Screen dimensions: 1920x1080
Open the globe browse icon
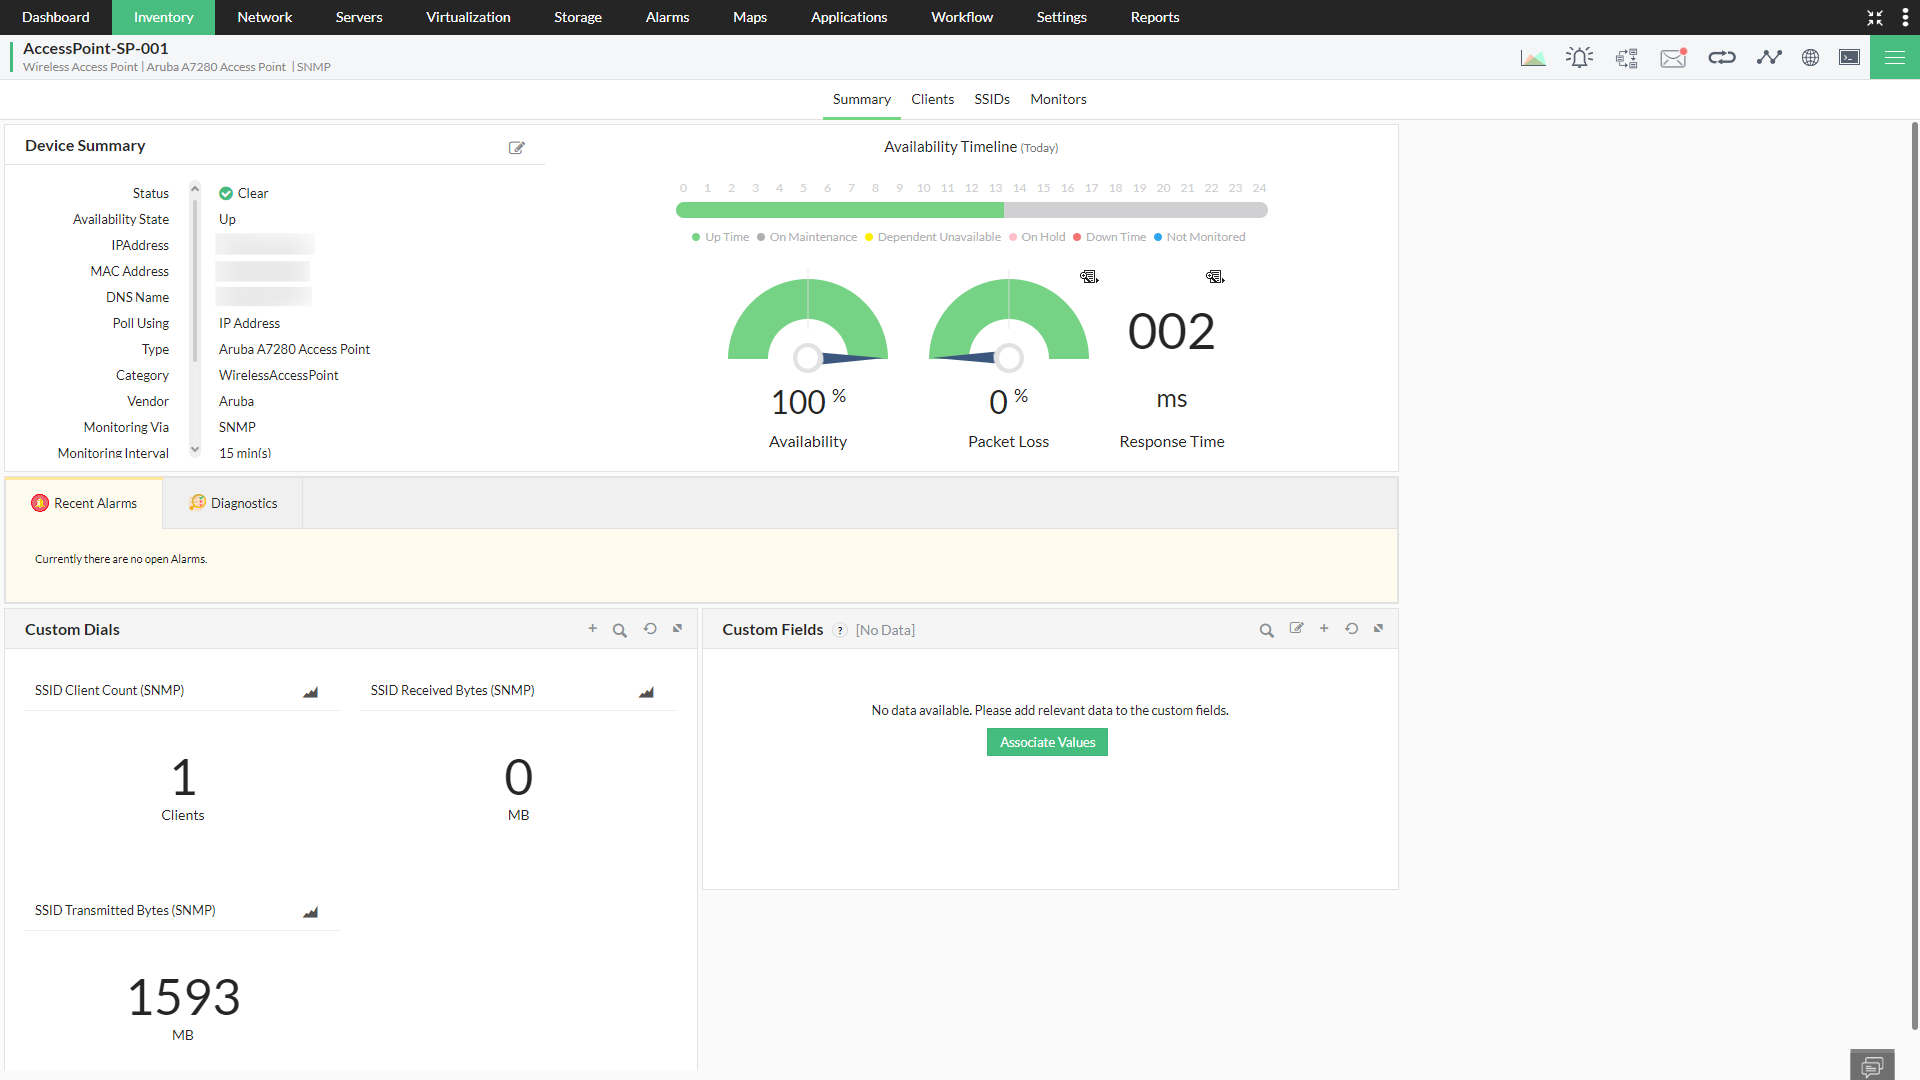click(1810, 58)
